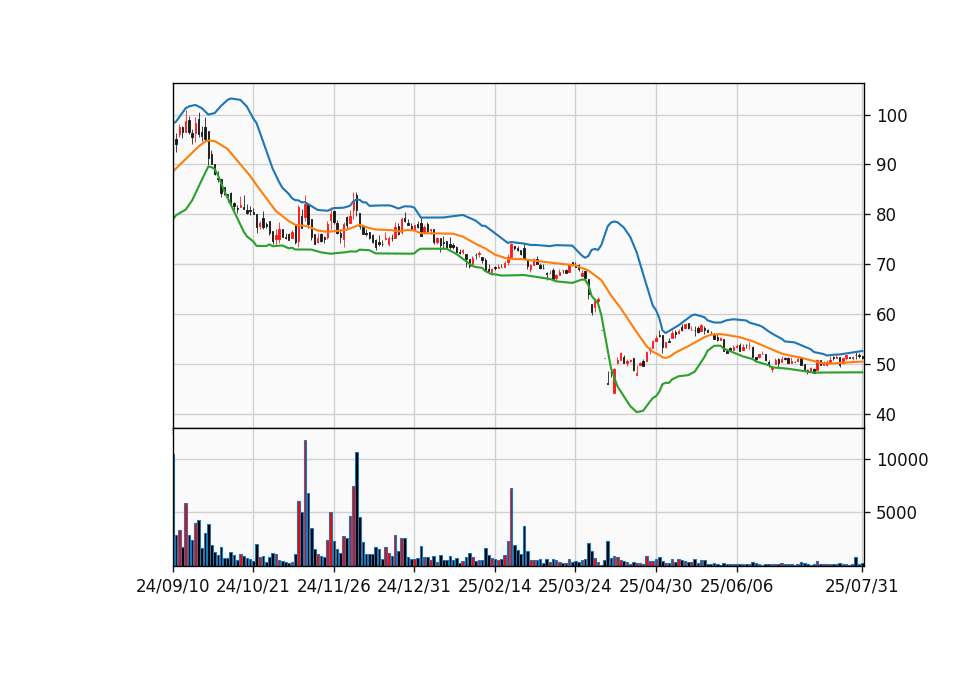Click the 25/07/31 date label

862,587
